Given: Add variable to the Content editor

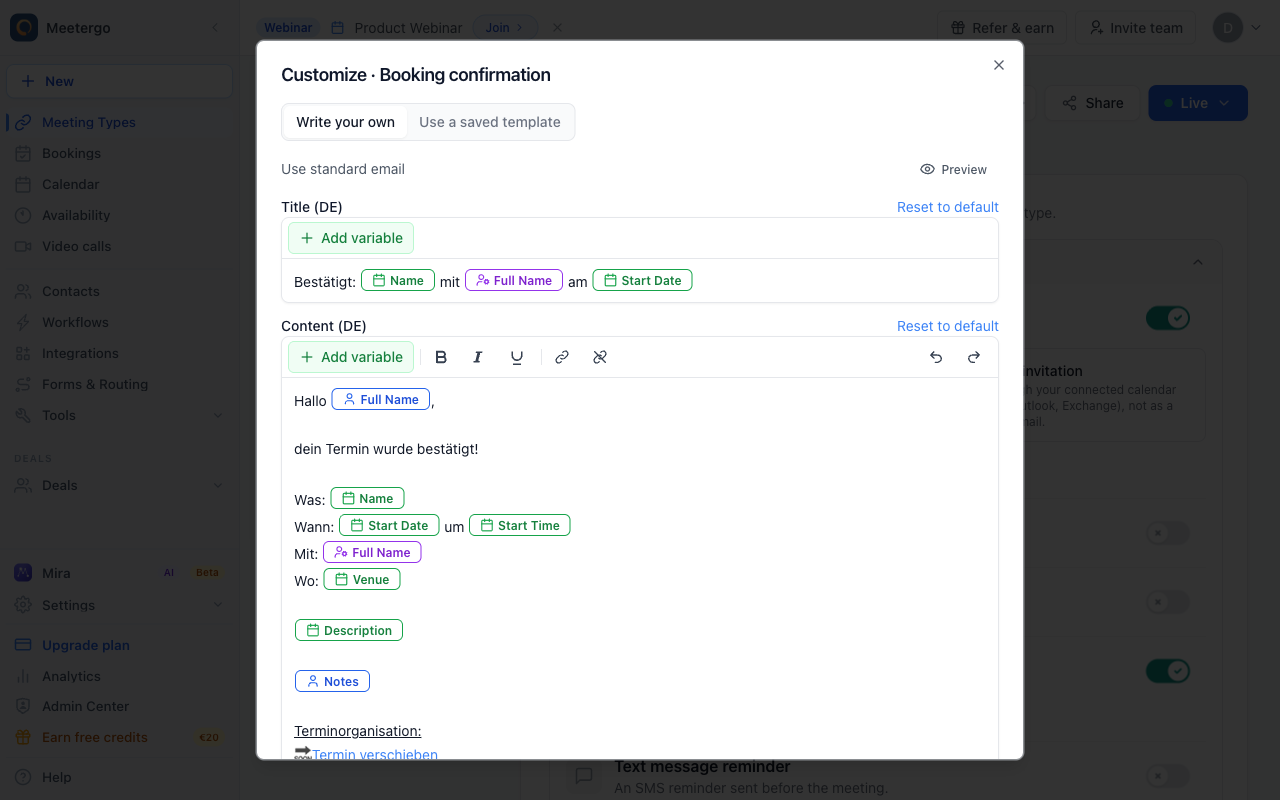Looking at the screenshot, I should [351, 357].
